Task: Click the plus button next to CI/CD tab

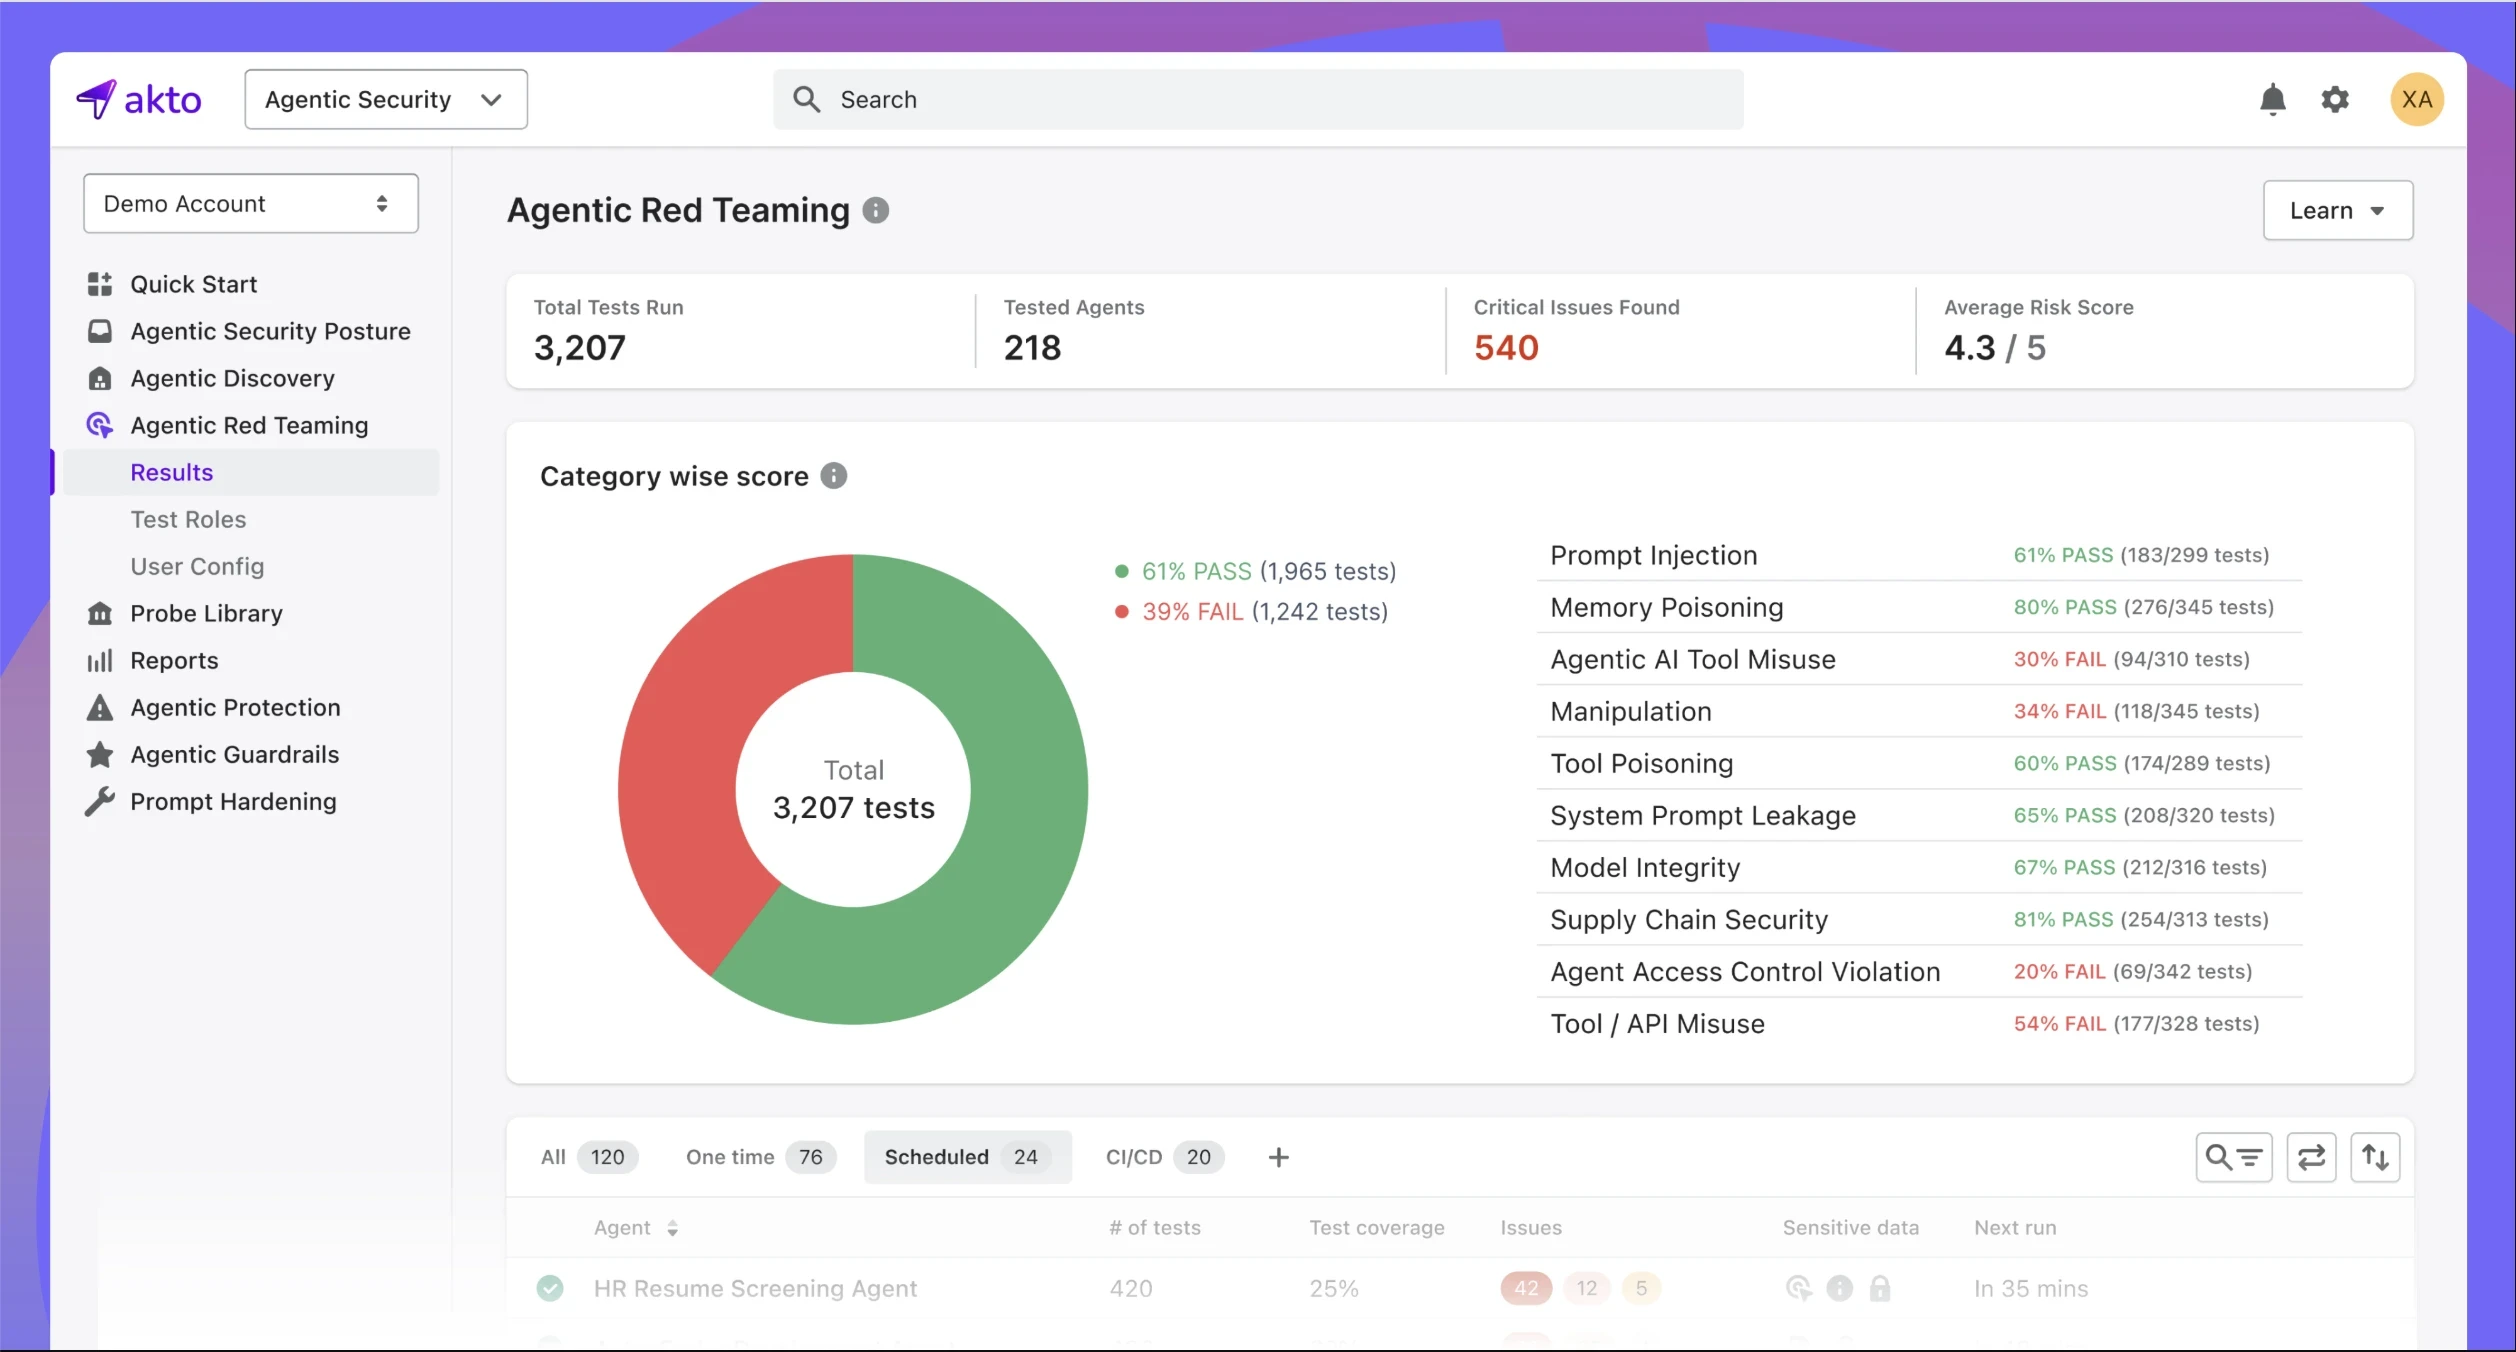Action: tap(1278, 1157)
